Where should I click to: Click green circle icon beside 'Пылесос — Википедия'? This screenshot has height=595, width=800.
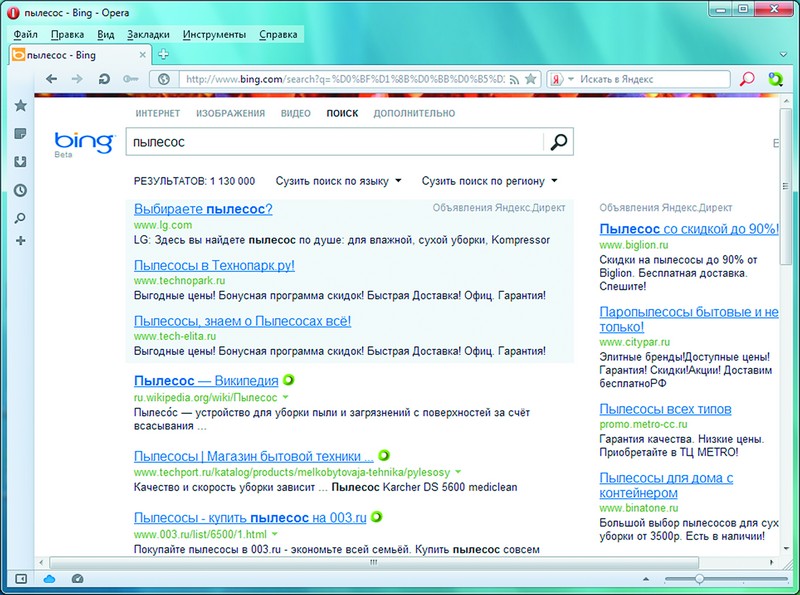coord(288,380)
